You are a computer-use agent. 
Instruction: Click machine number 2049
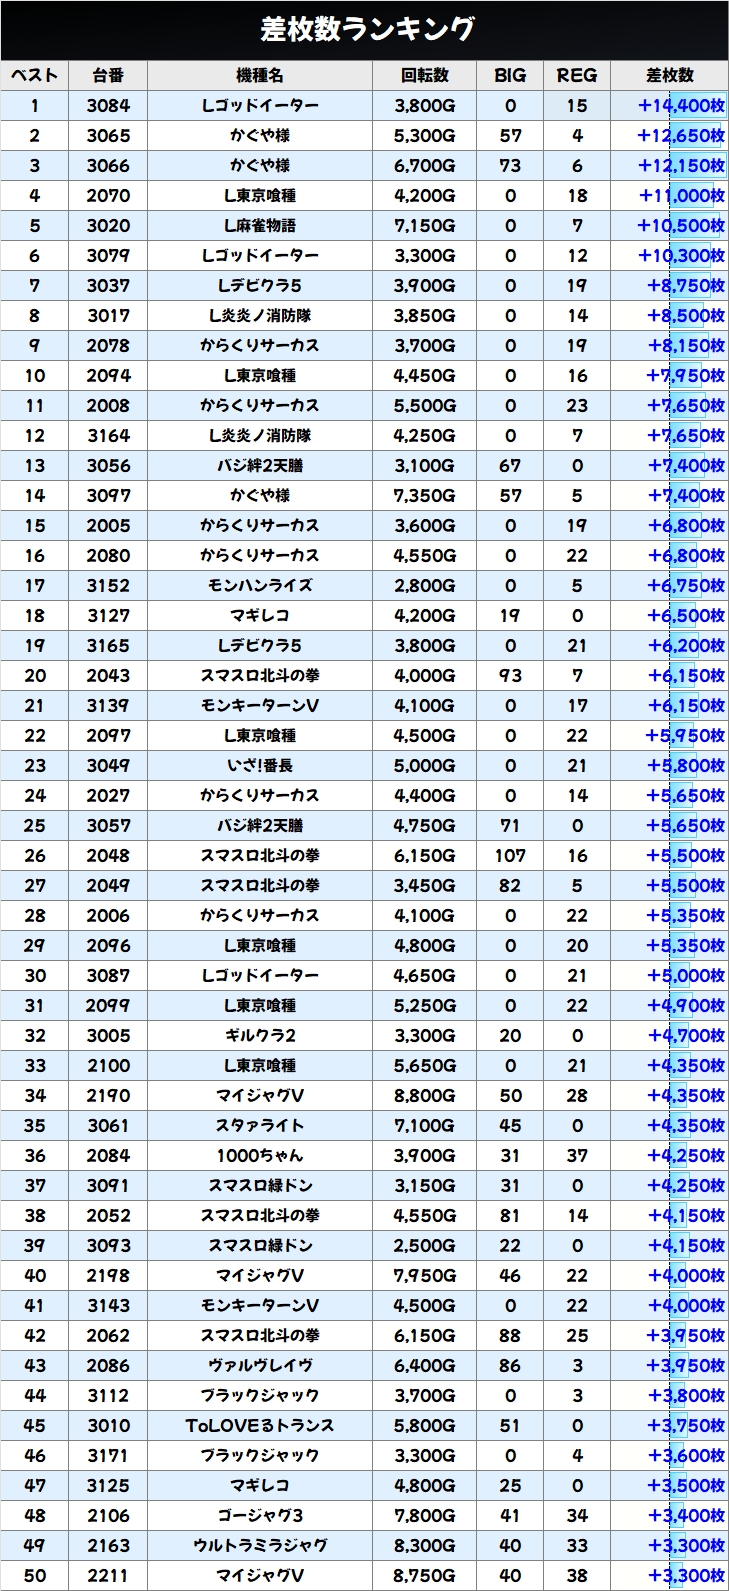(108, 885)
